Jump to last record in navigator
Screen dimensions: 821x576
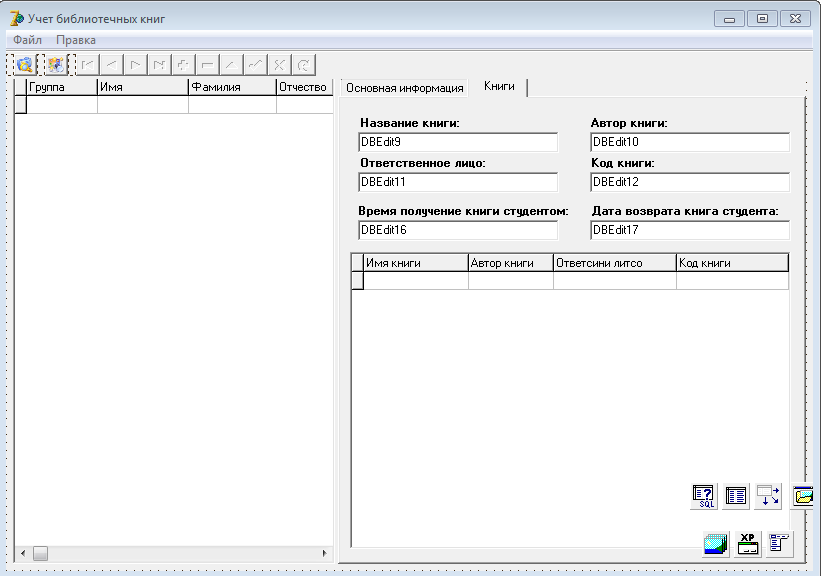(160, 65)
